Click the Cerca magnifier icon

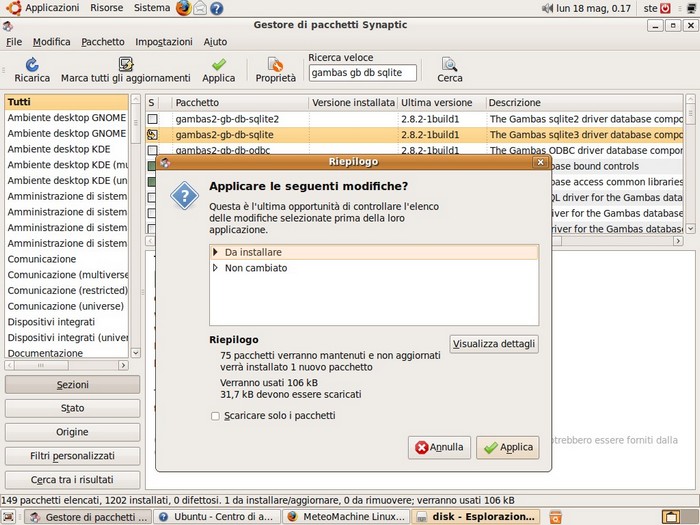pos(450,64)
